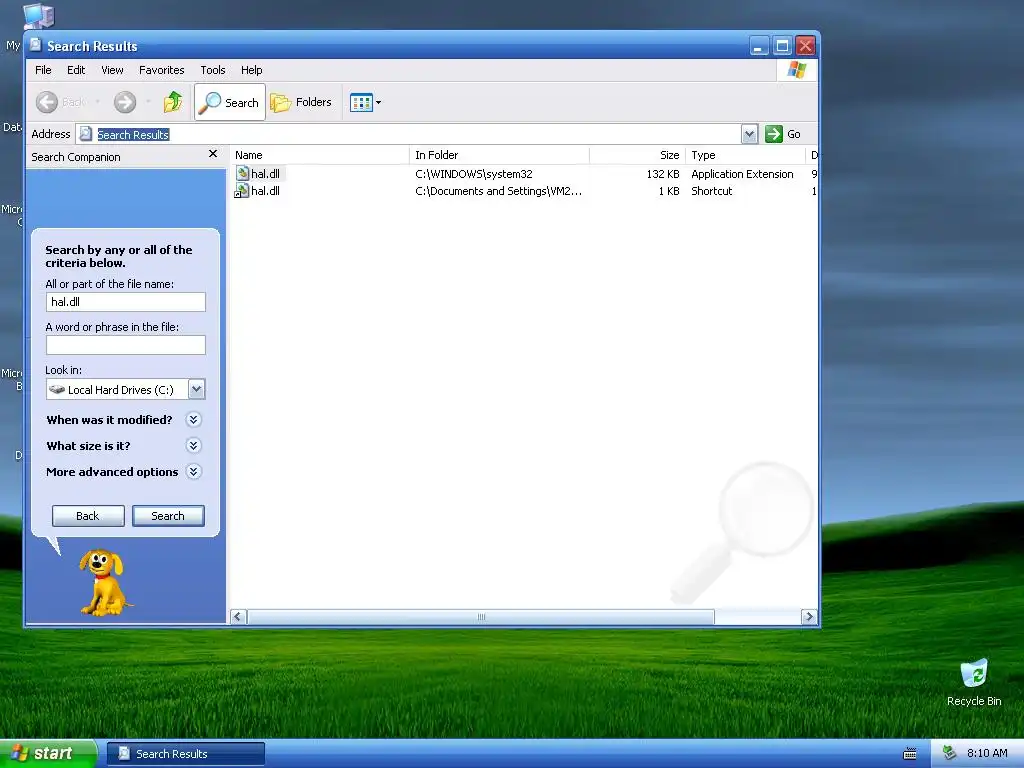Expand More advanced options
This screenshot has height=768, width=1024.
click(x=193, y=472)
